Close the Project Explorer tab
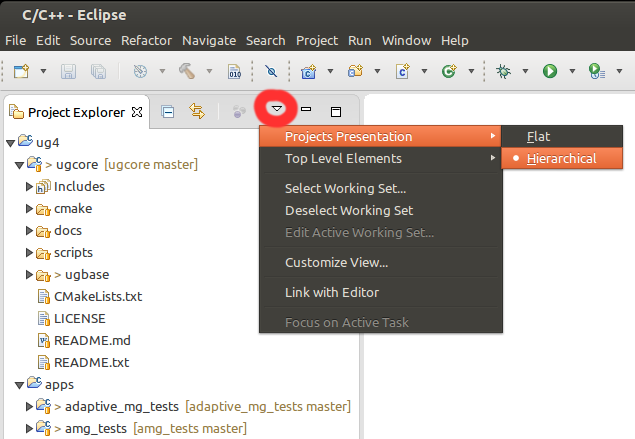The width and height of the screenshot is (635, 439). coord(137,112)
